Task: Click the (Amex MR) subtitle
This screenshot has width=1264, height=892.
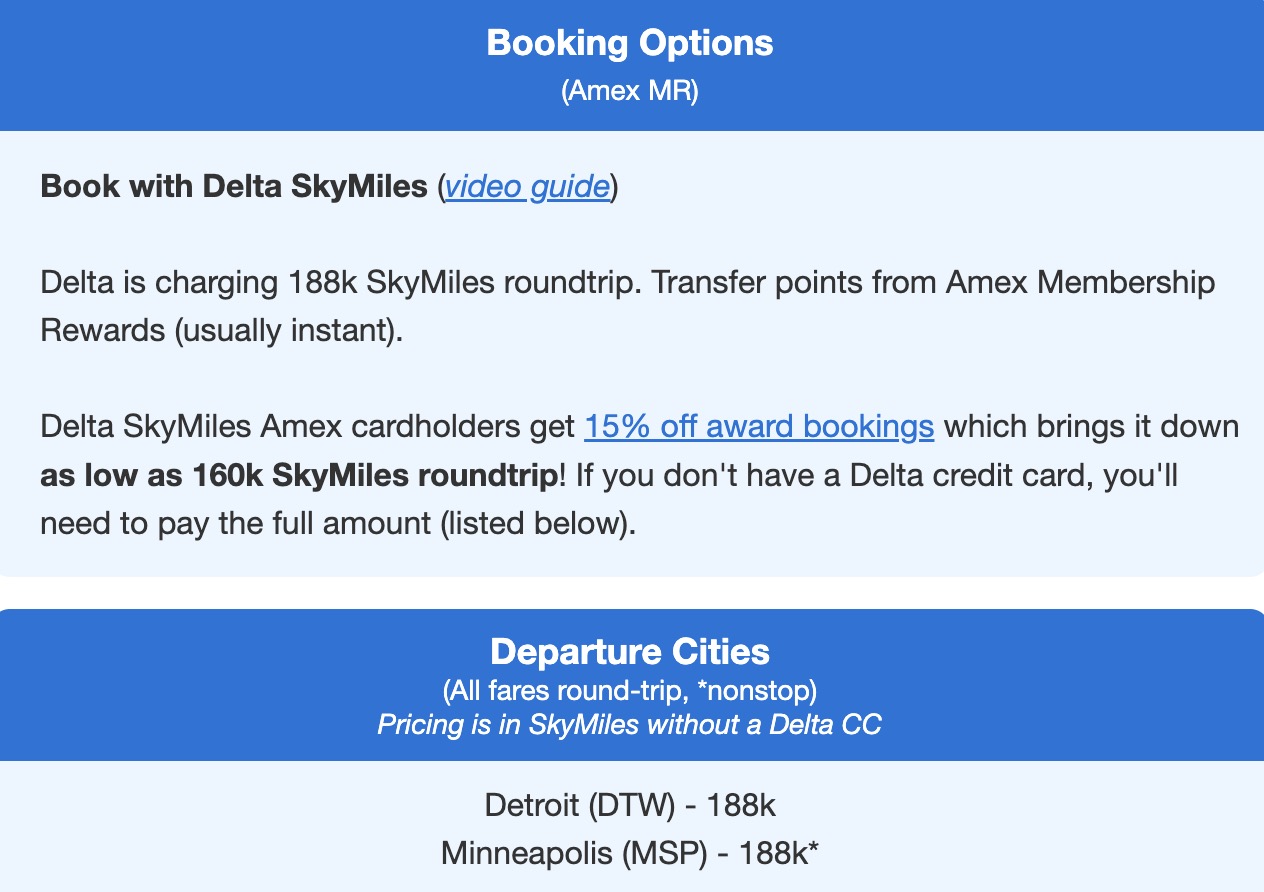Action: click(630, 91)
